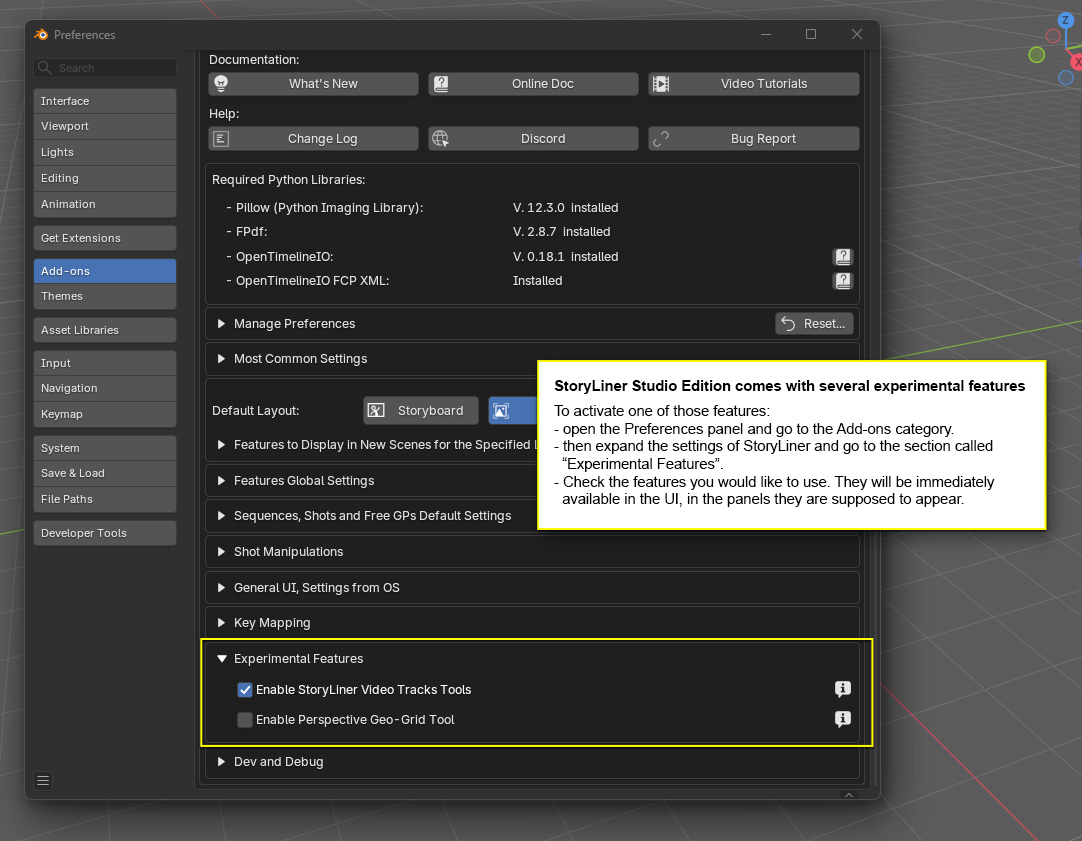This screenshot has width=1082, height=841.
Task: Expand Most Common Settings section
Action: tap(222, 359)
